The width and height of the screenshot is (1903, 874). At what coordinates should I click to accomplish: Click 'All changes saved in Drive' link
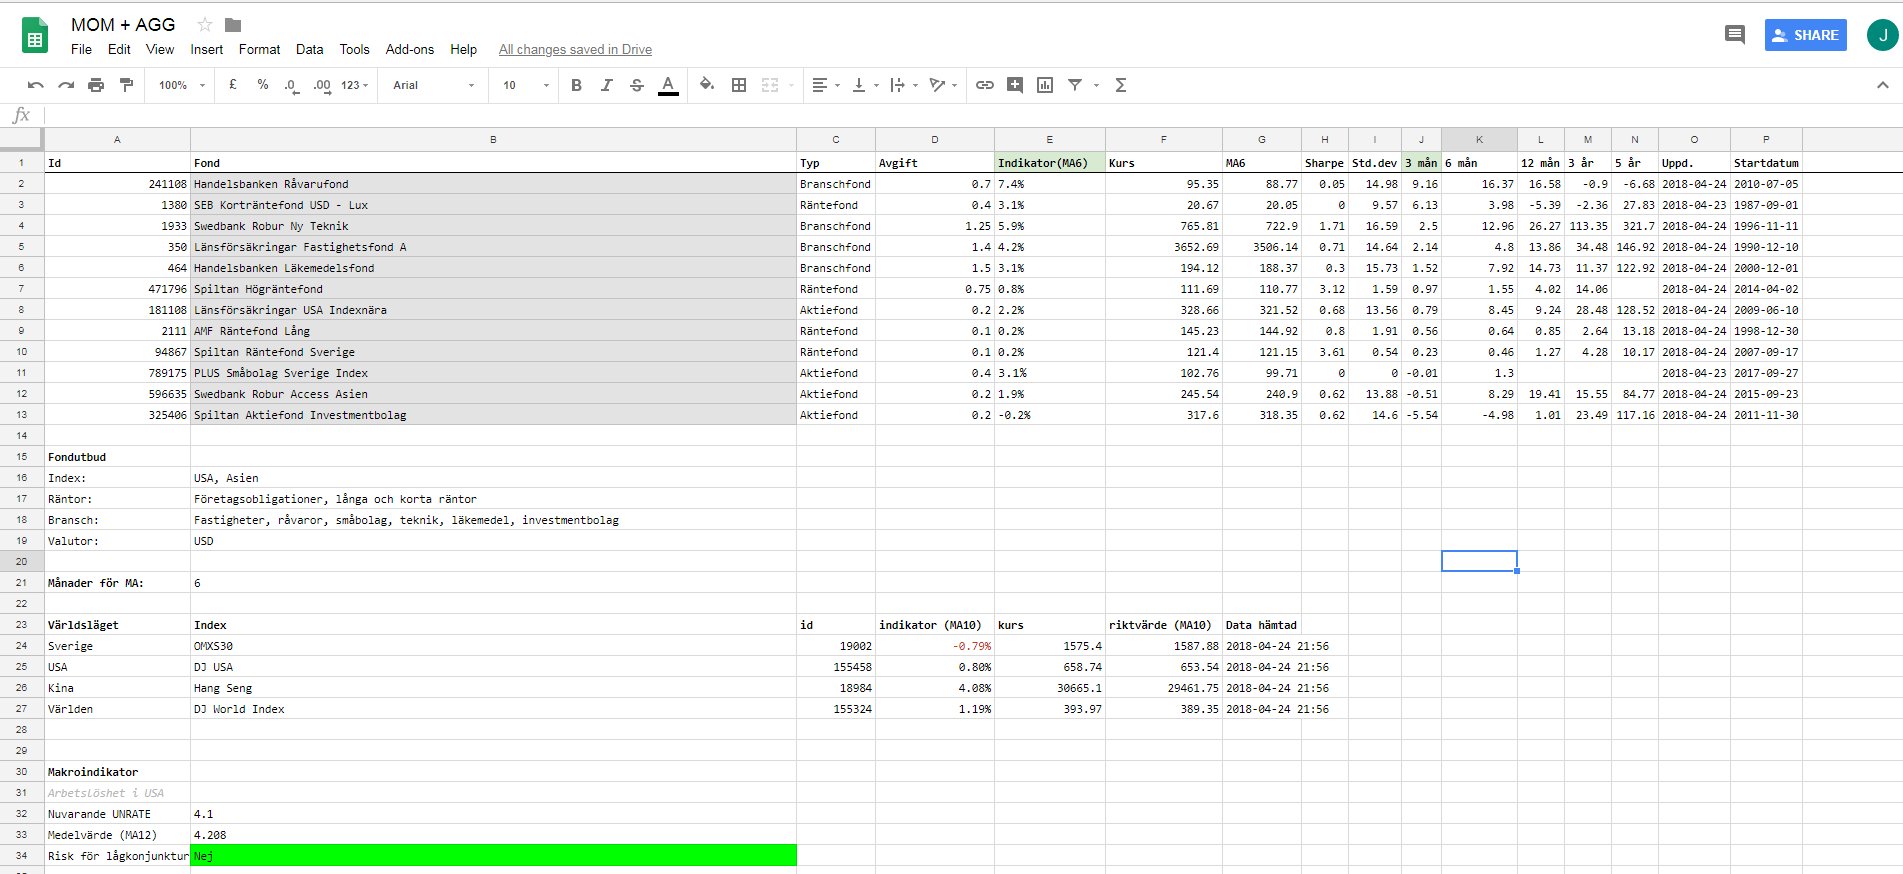point(575,49)
